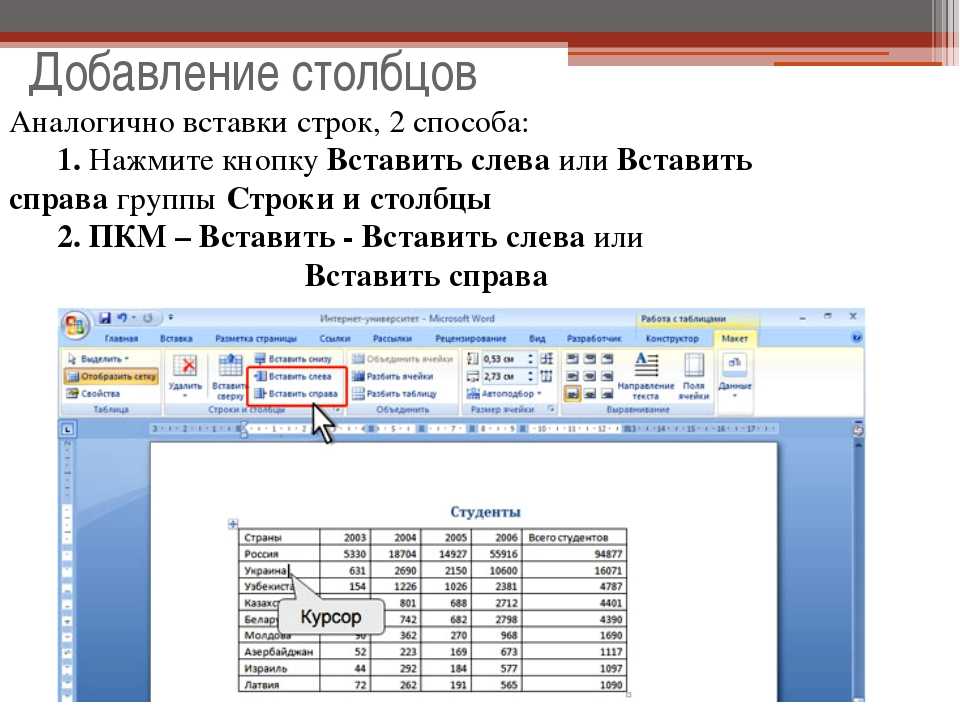Click the Вставить сверху icon
This screenshot has width=960, height=720.
click(x=230, y=366)
